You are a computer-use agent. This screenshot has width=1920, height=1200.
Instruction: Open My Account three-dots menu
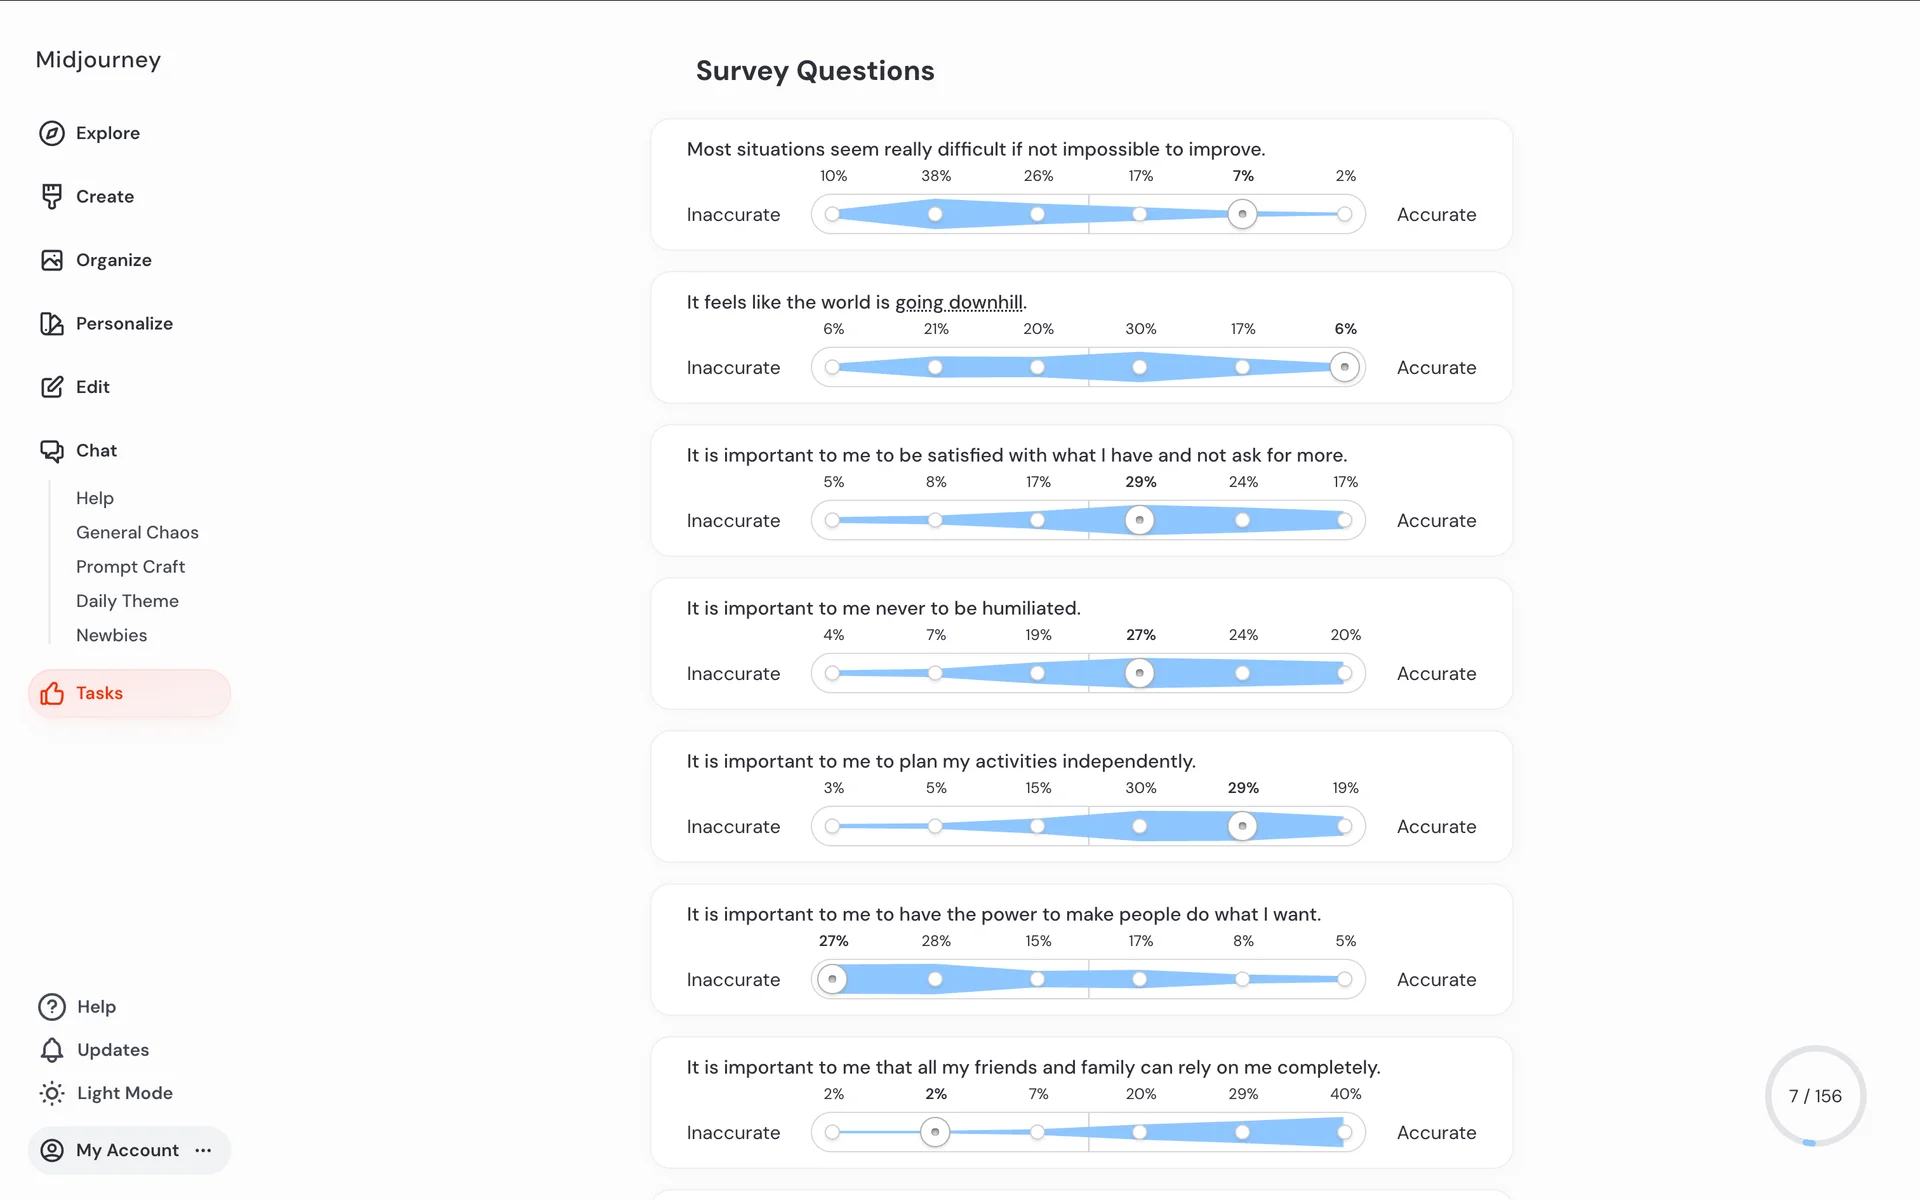pyautogui.click(x=203, y=1150)
